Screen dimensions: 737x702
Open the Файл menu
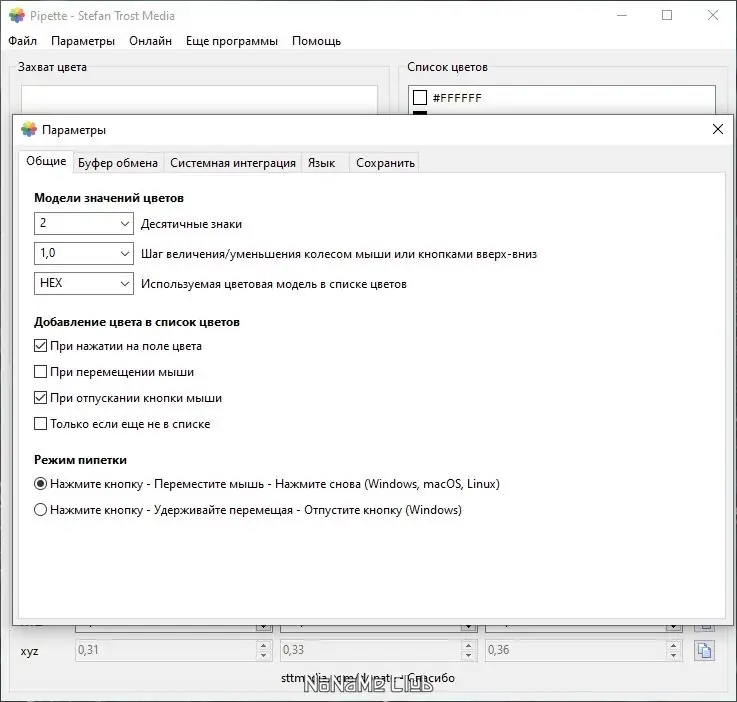pyautogui.click(x=23, y=41)
